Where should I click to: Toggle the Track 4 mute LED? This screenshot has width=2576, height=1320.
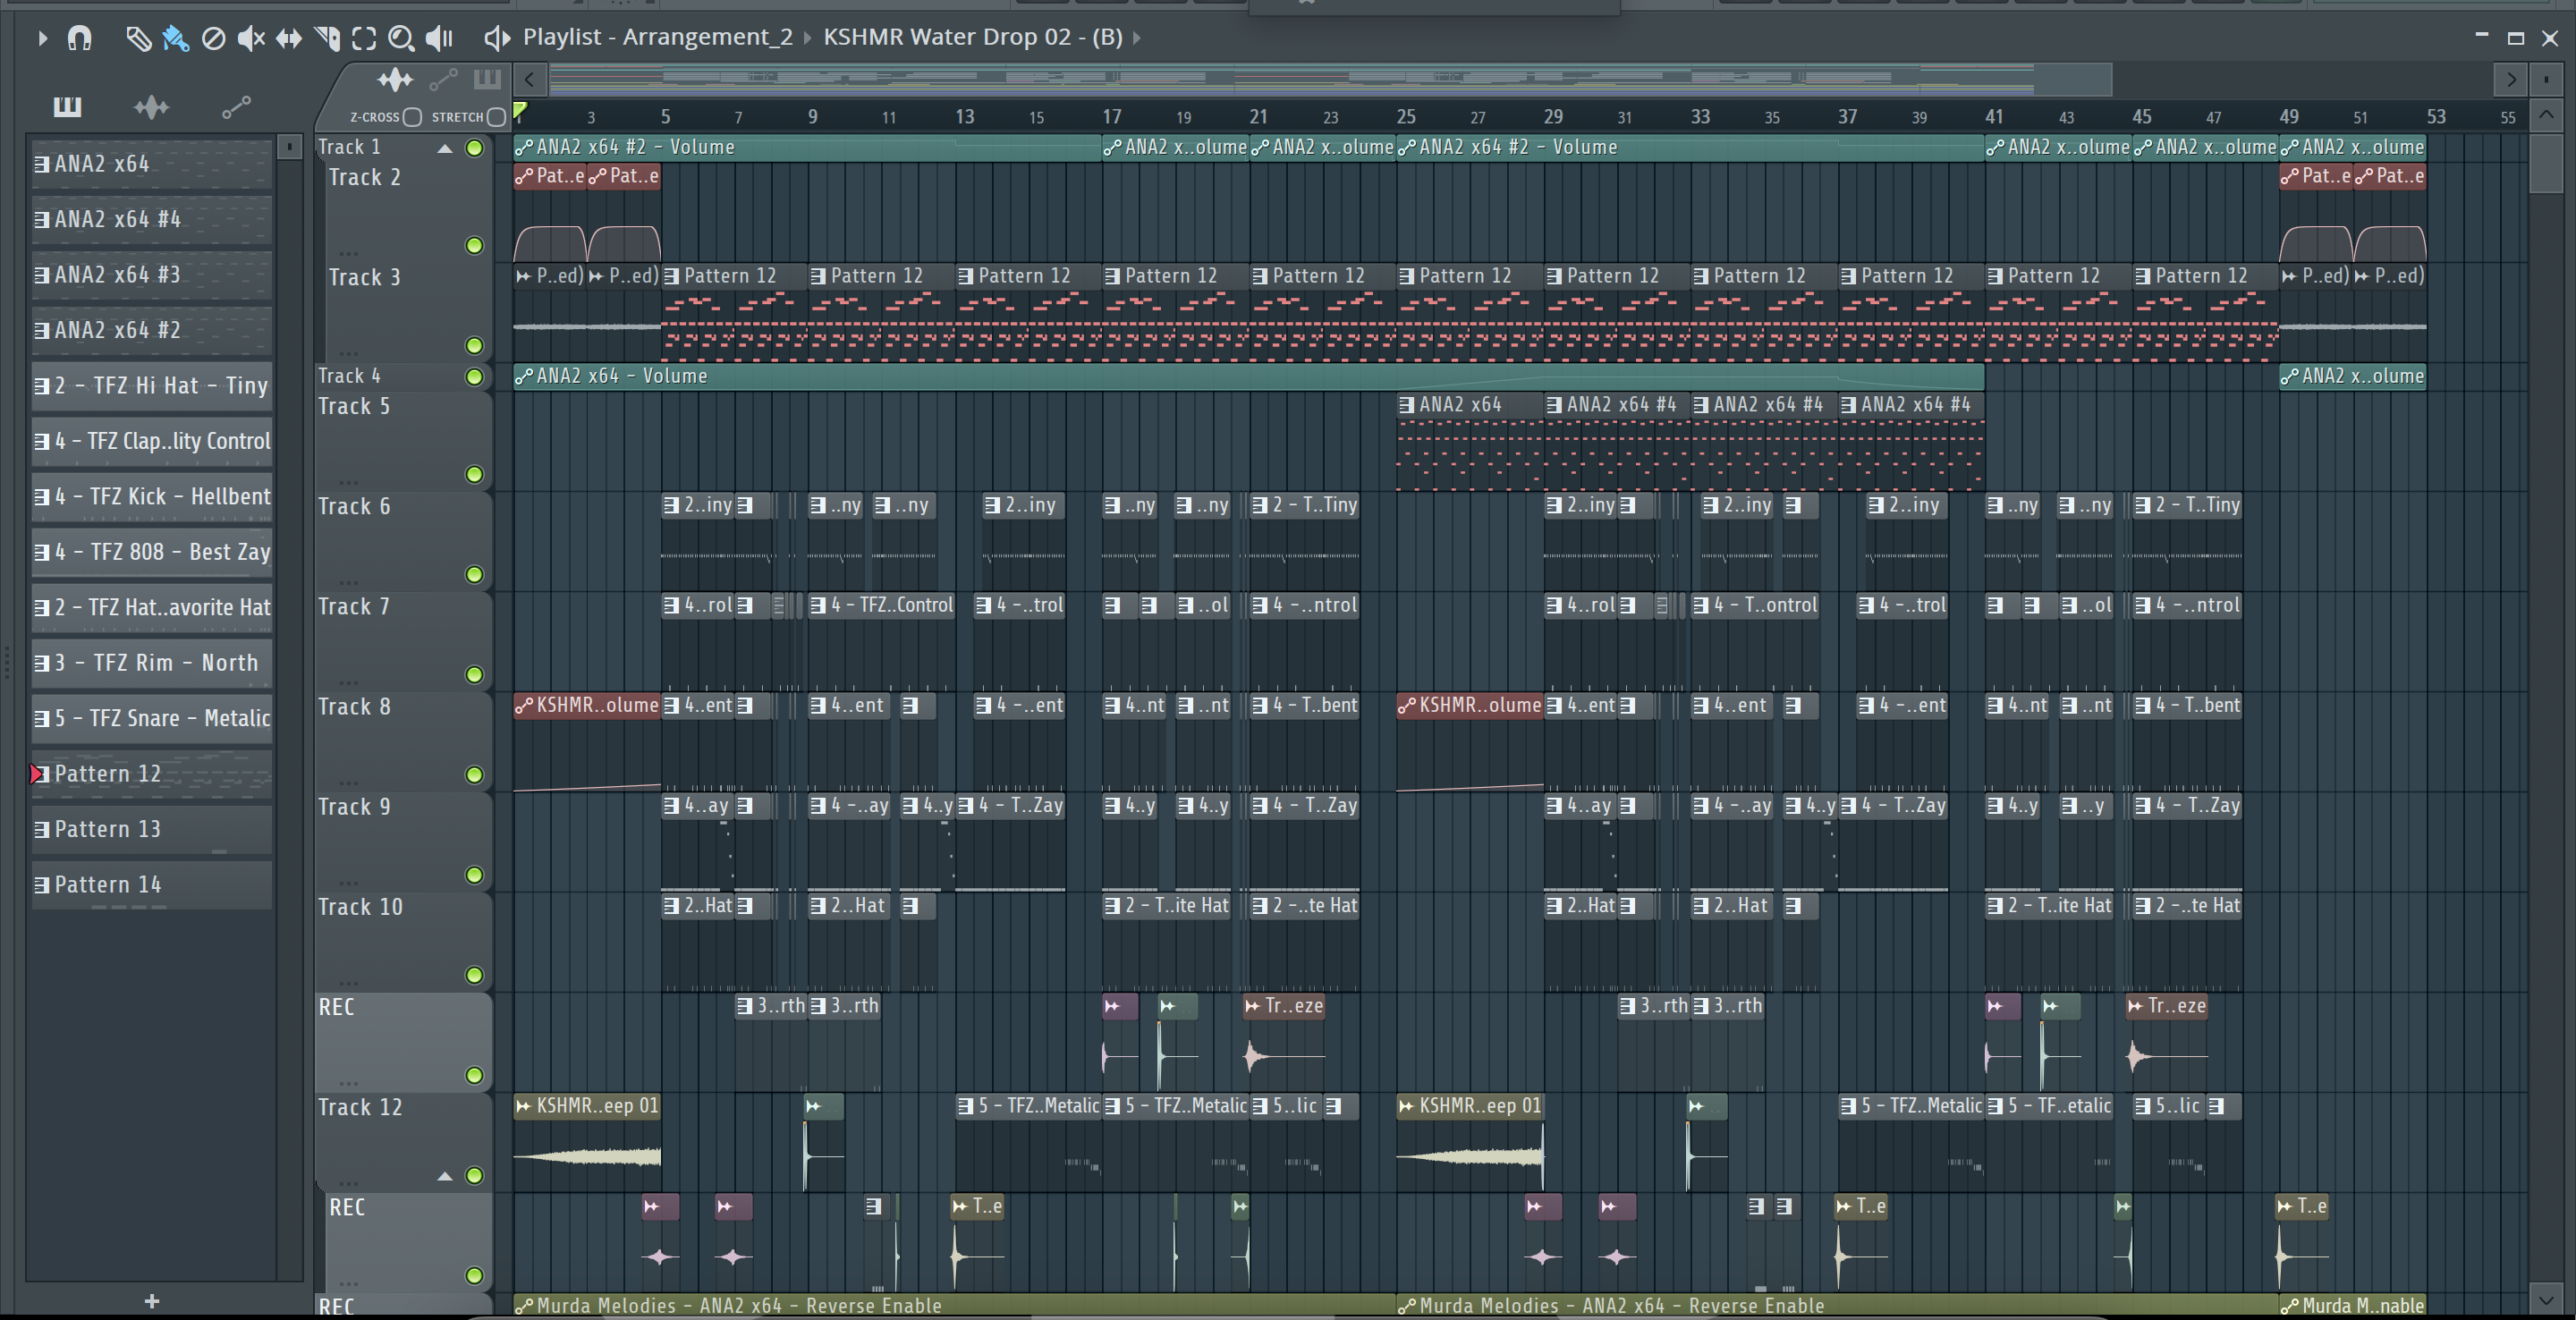coord(474,376)
